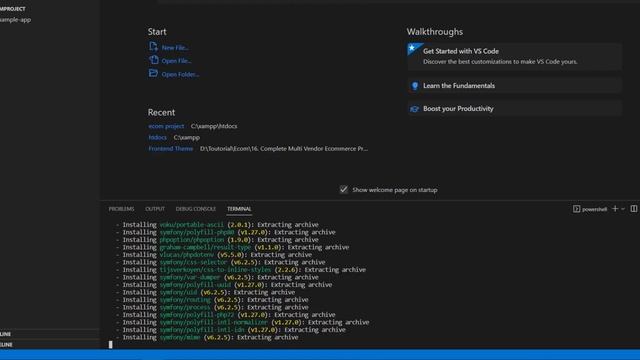
Task: Click the Open File icon
Action: pyautogui.click(x=153, y=60)
